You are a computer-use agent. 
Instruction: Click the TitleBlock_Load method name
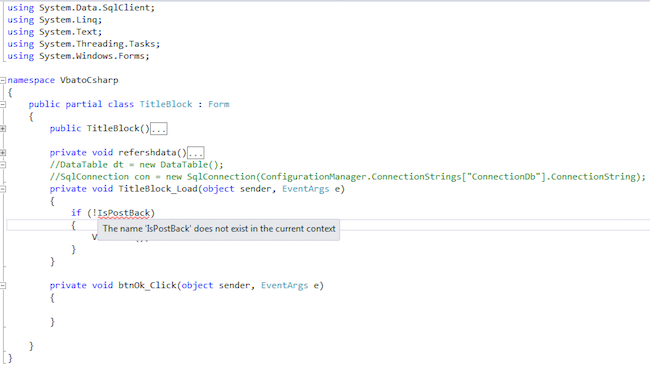pyautogui.click(x=158, y=189)
